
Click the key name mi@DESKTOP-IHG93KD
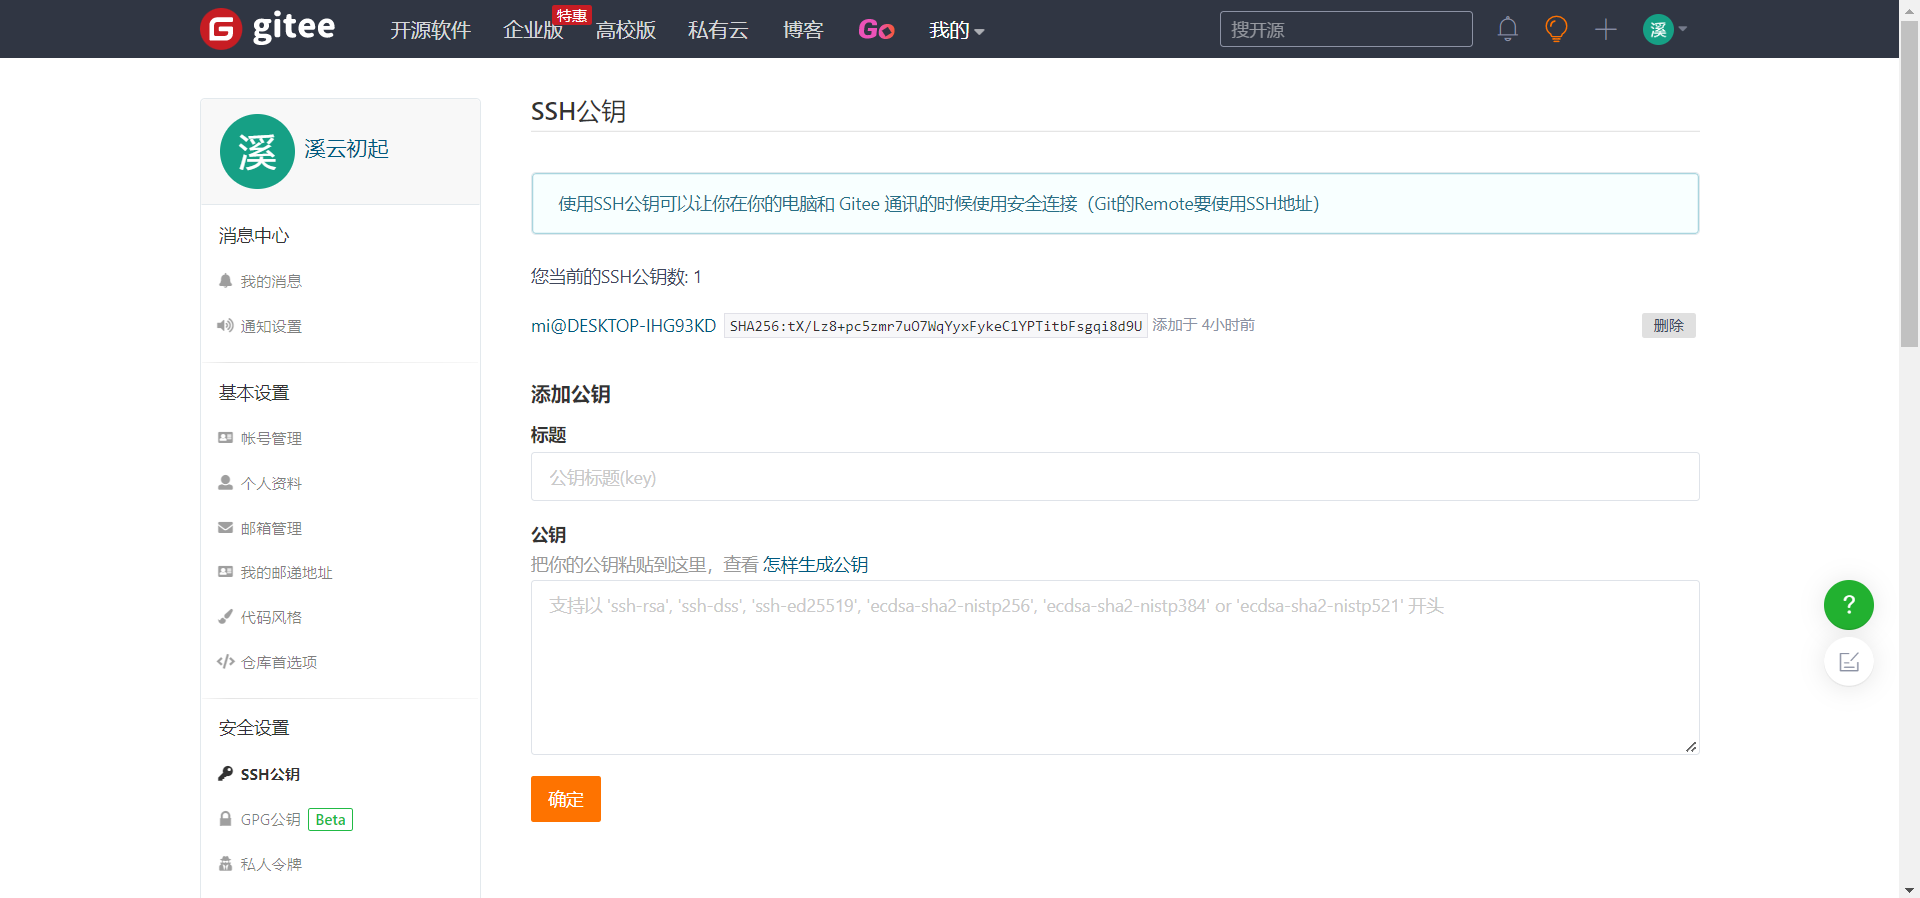pyautogui.click(x=623, y=326)
